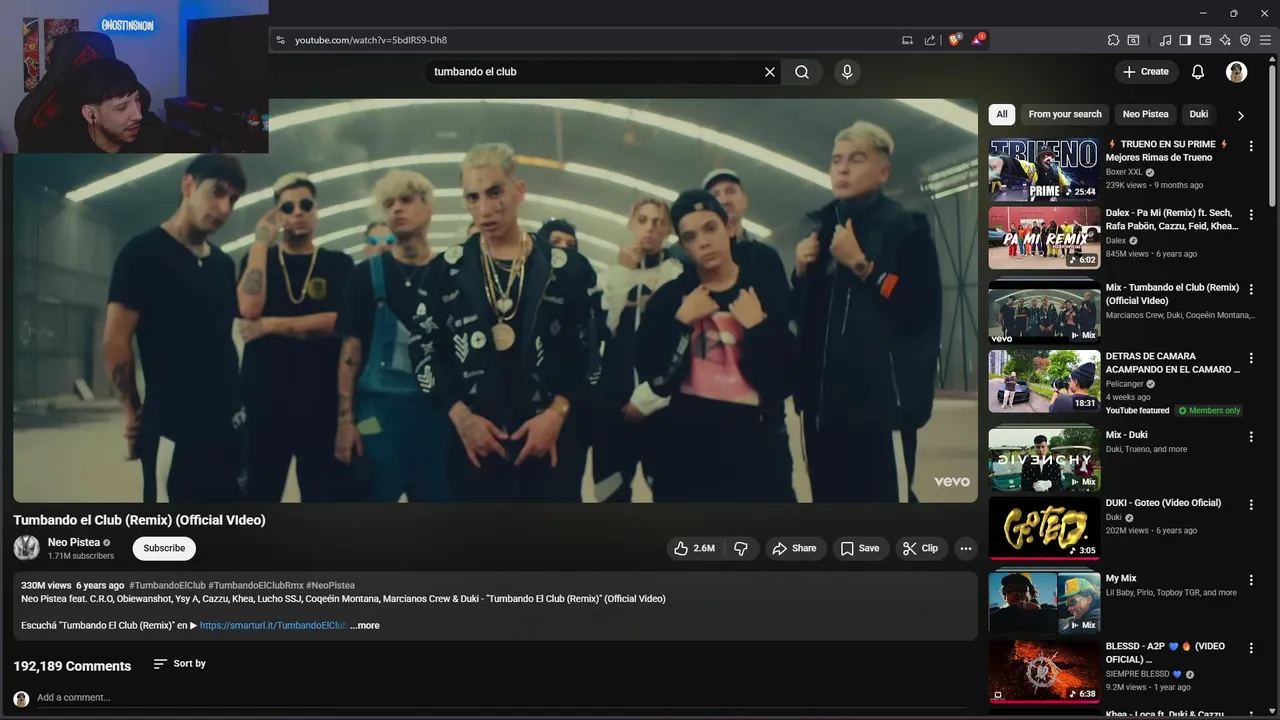
Task: Like the Tumbando el Club video
Action: (x=694, y=548)
